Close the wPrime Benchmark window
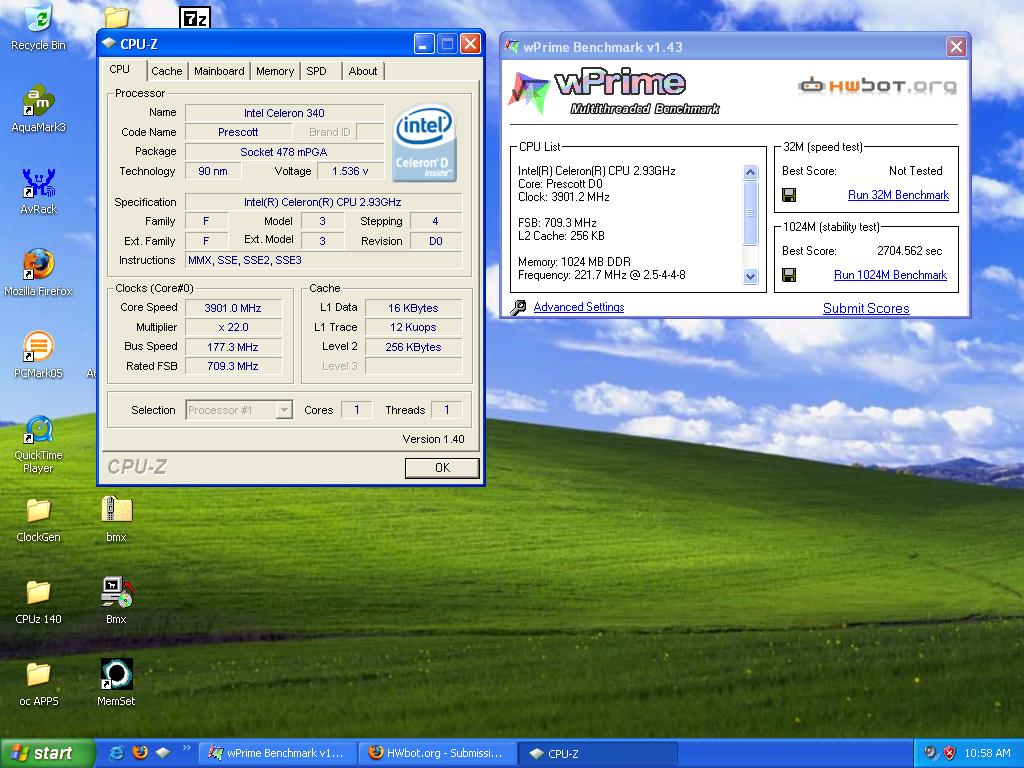Screen dimensions: 1024x768 coord(956,46)
